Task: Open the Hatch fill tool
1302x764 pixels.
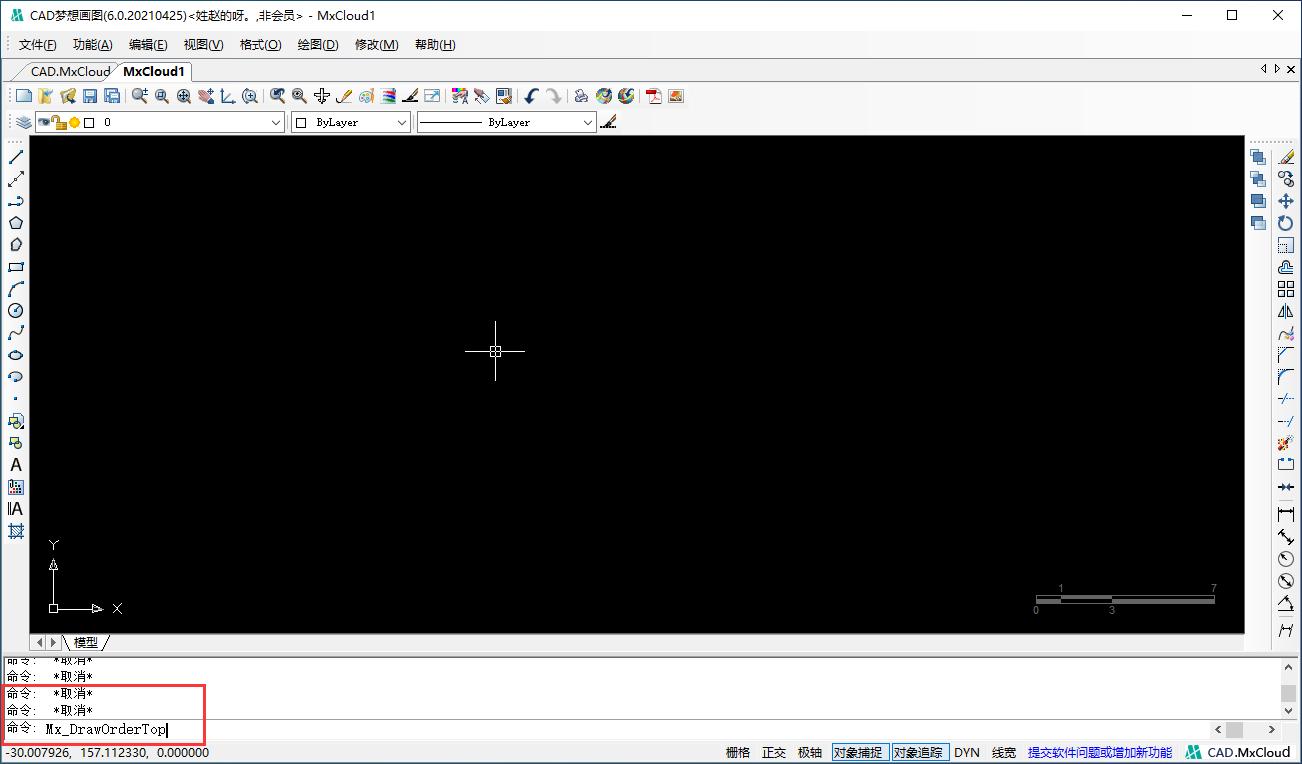Action: [16, 531]
